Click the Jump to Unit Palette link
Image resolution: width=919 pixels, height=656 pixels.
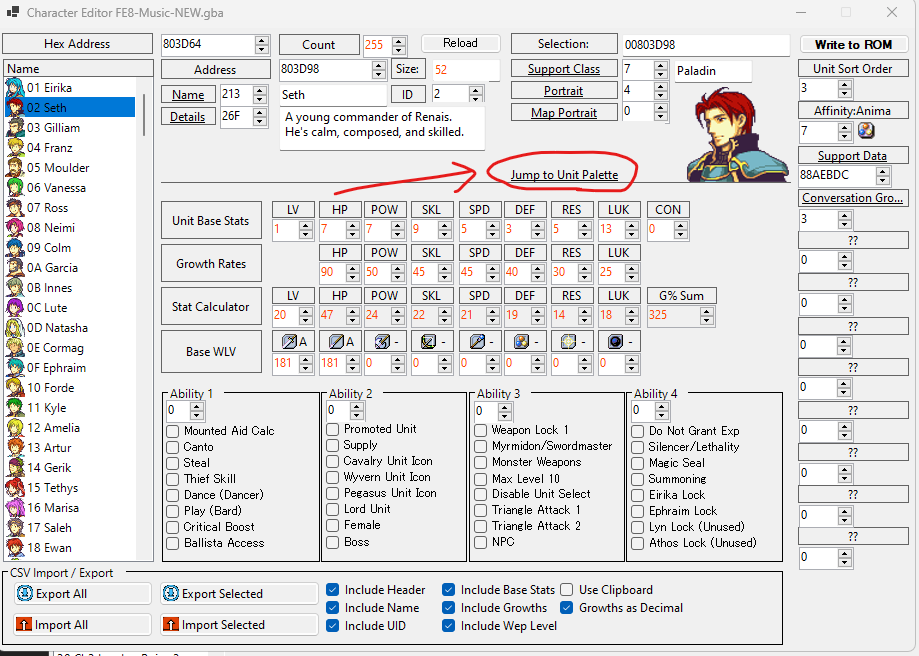pos(564,175)
